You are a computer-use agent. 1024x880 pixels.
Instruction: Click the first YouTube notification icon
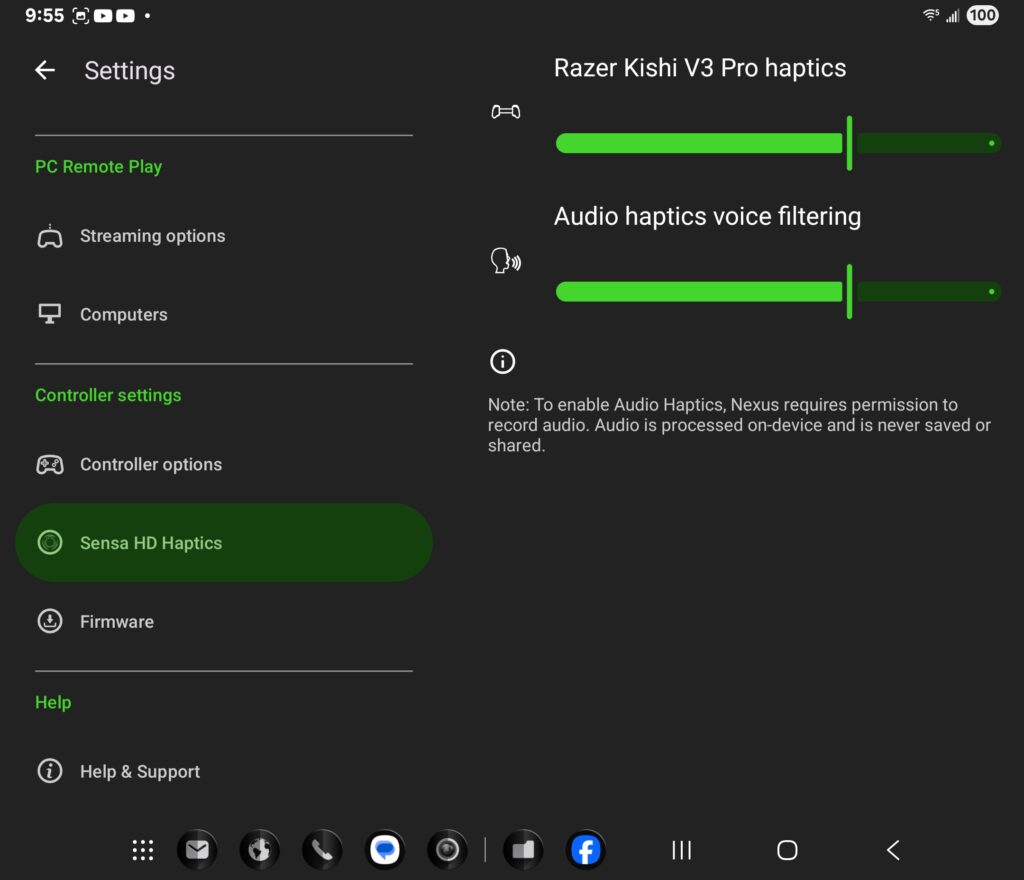click(x=103, y=16)
